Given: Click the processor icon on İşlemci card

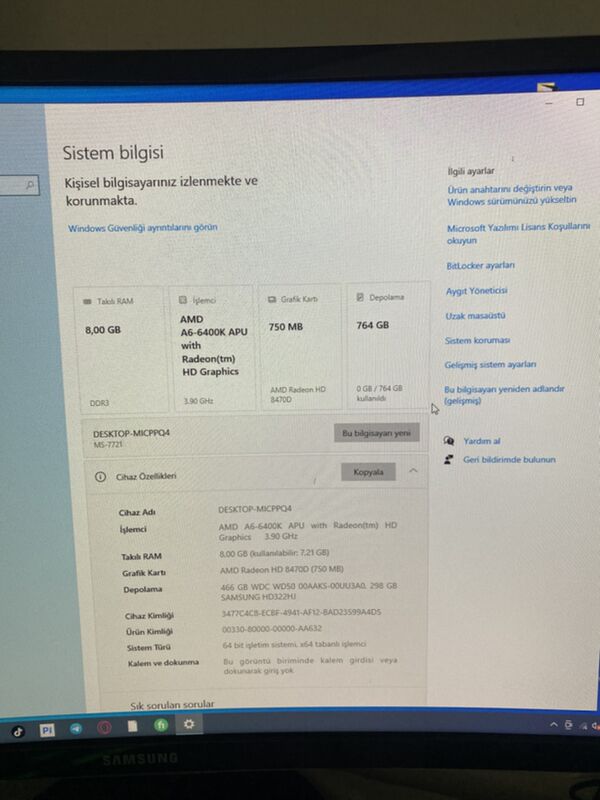Looking at the screenshot, I should point(183,300).
